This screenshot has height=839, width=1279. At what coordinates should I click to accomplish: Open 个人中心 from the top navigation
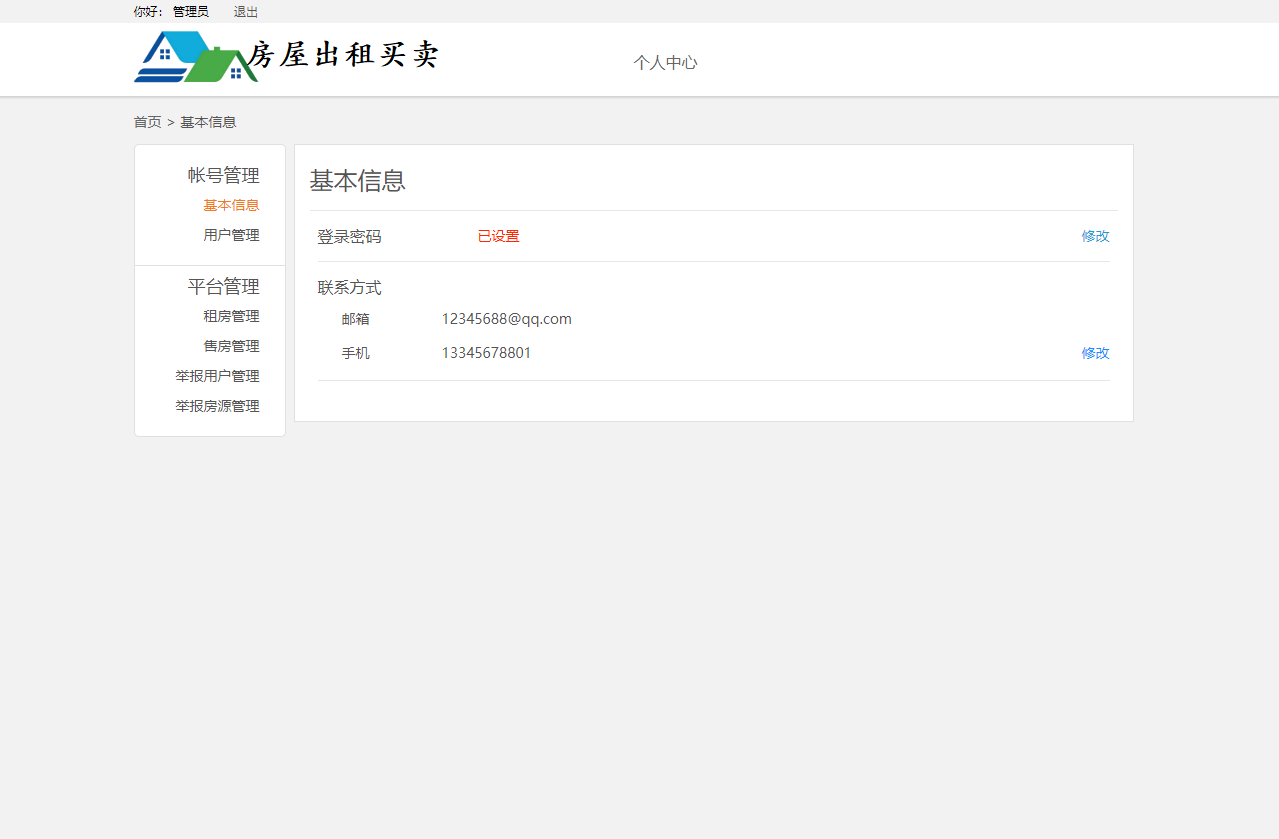[x=665, y=62]
